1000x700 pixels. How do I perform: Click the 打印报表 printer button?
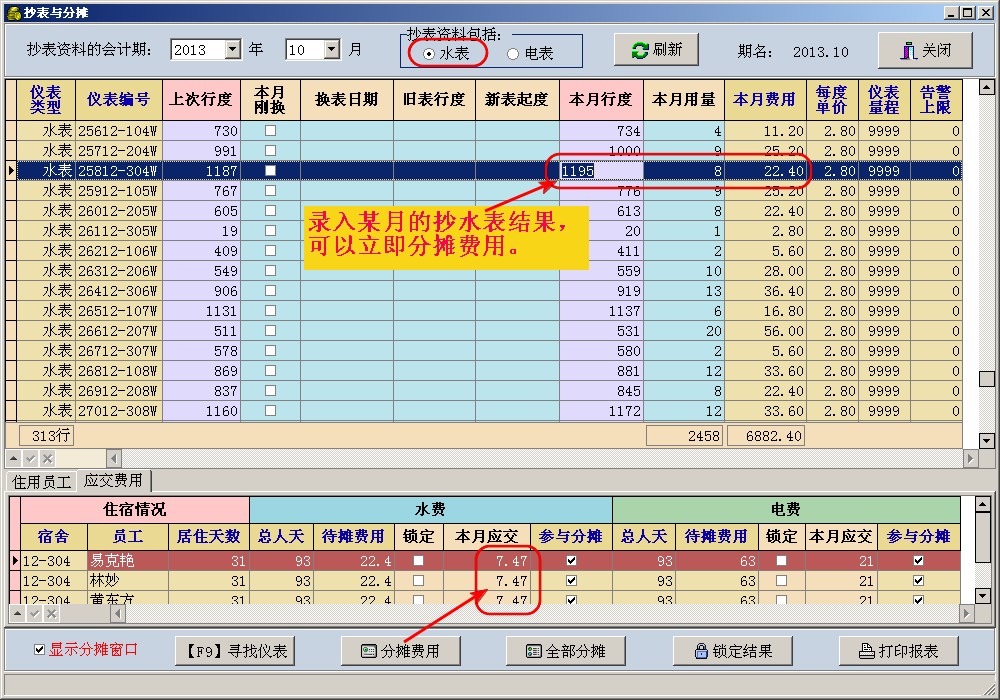point(900,651)
